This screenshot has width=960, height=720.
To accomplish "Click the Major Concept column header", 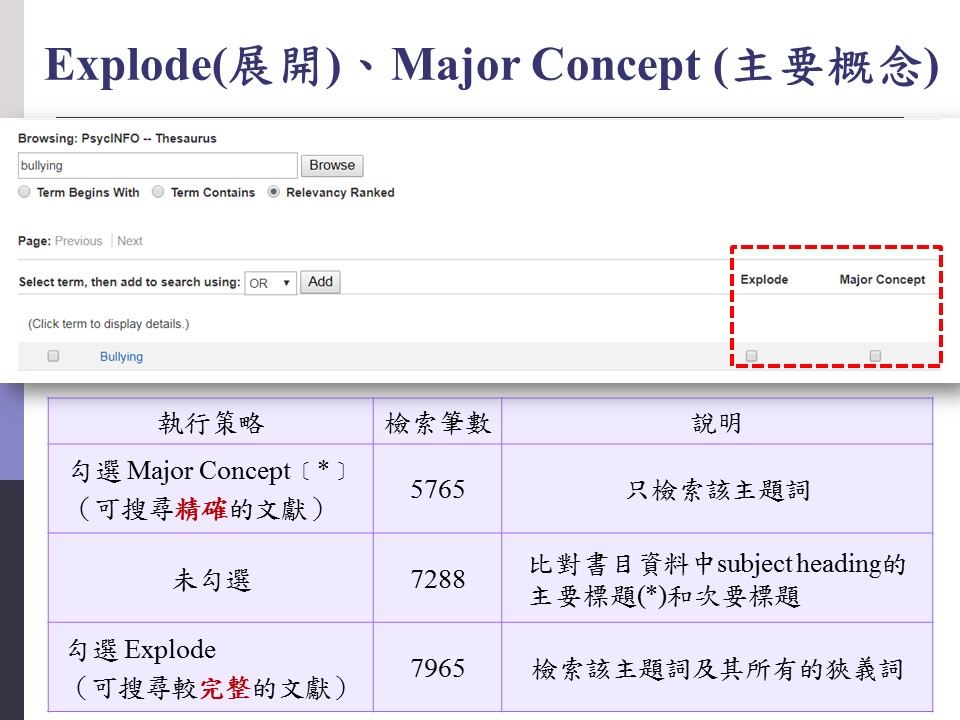I will [x=882, y=279].
